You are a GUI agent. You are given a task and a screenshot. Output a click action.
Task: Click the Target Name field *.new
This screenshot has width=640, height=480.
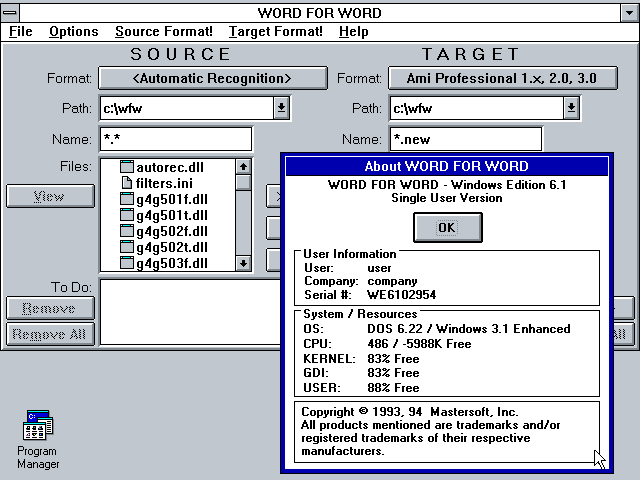466,139
